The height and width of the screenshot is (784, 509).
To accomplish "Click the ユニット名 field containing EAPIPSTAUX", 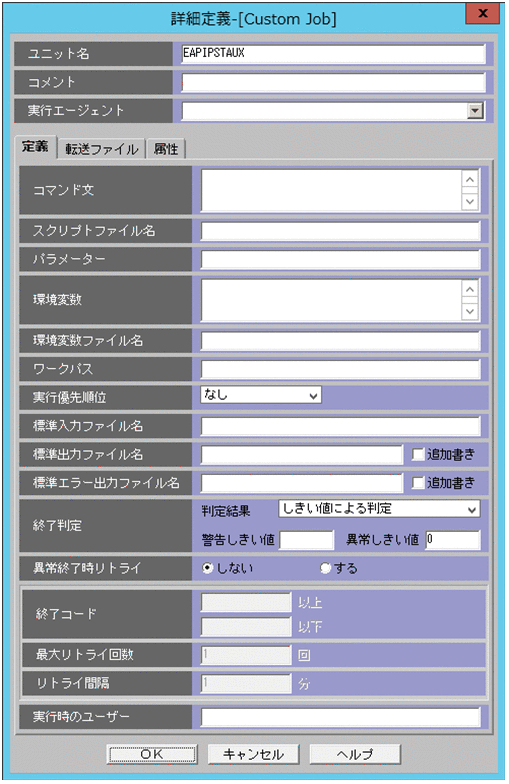I will 333,54.
